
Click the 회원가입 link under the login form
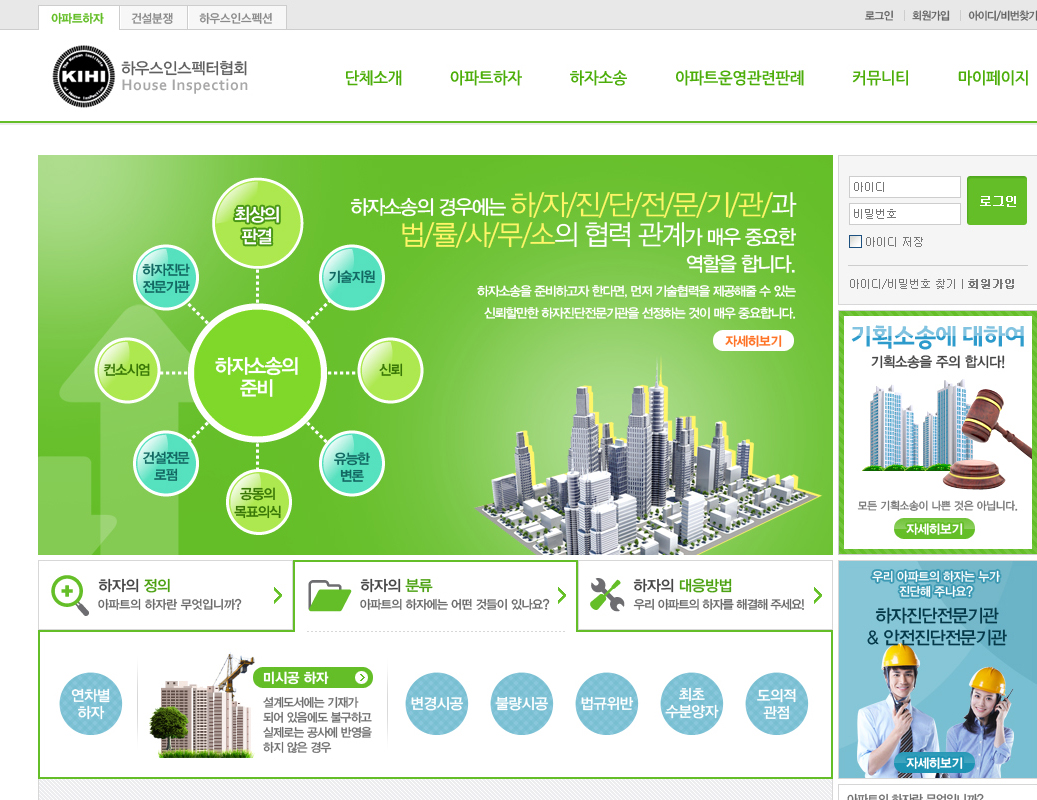tap(991, 284)
